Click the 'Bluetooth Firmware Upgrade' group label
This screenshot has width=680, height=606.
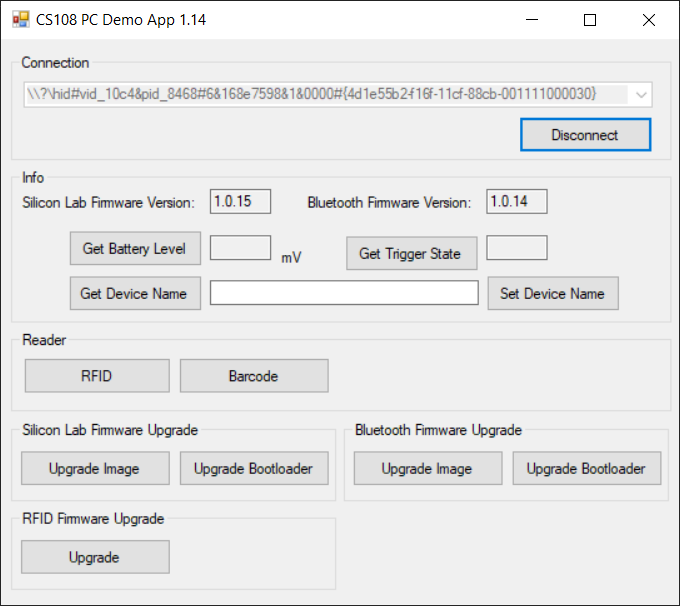(x=438, y=430)
